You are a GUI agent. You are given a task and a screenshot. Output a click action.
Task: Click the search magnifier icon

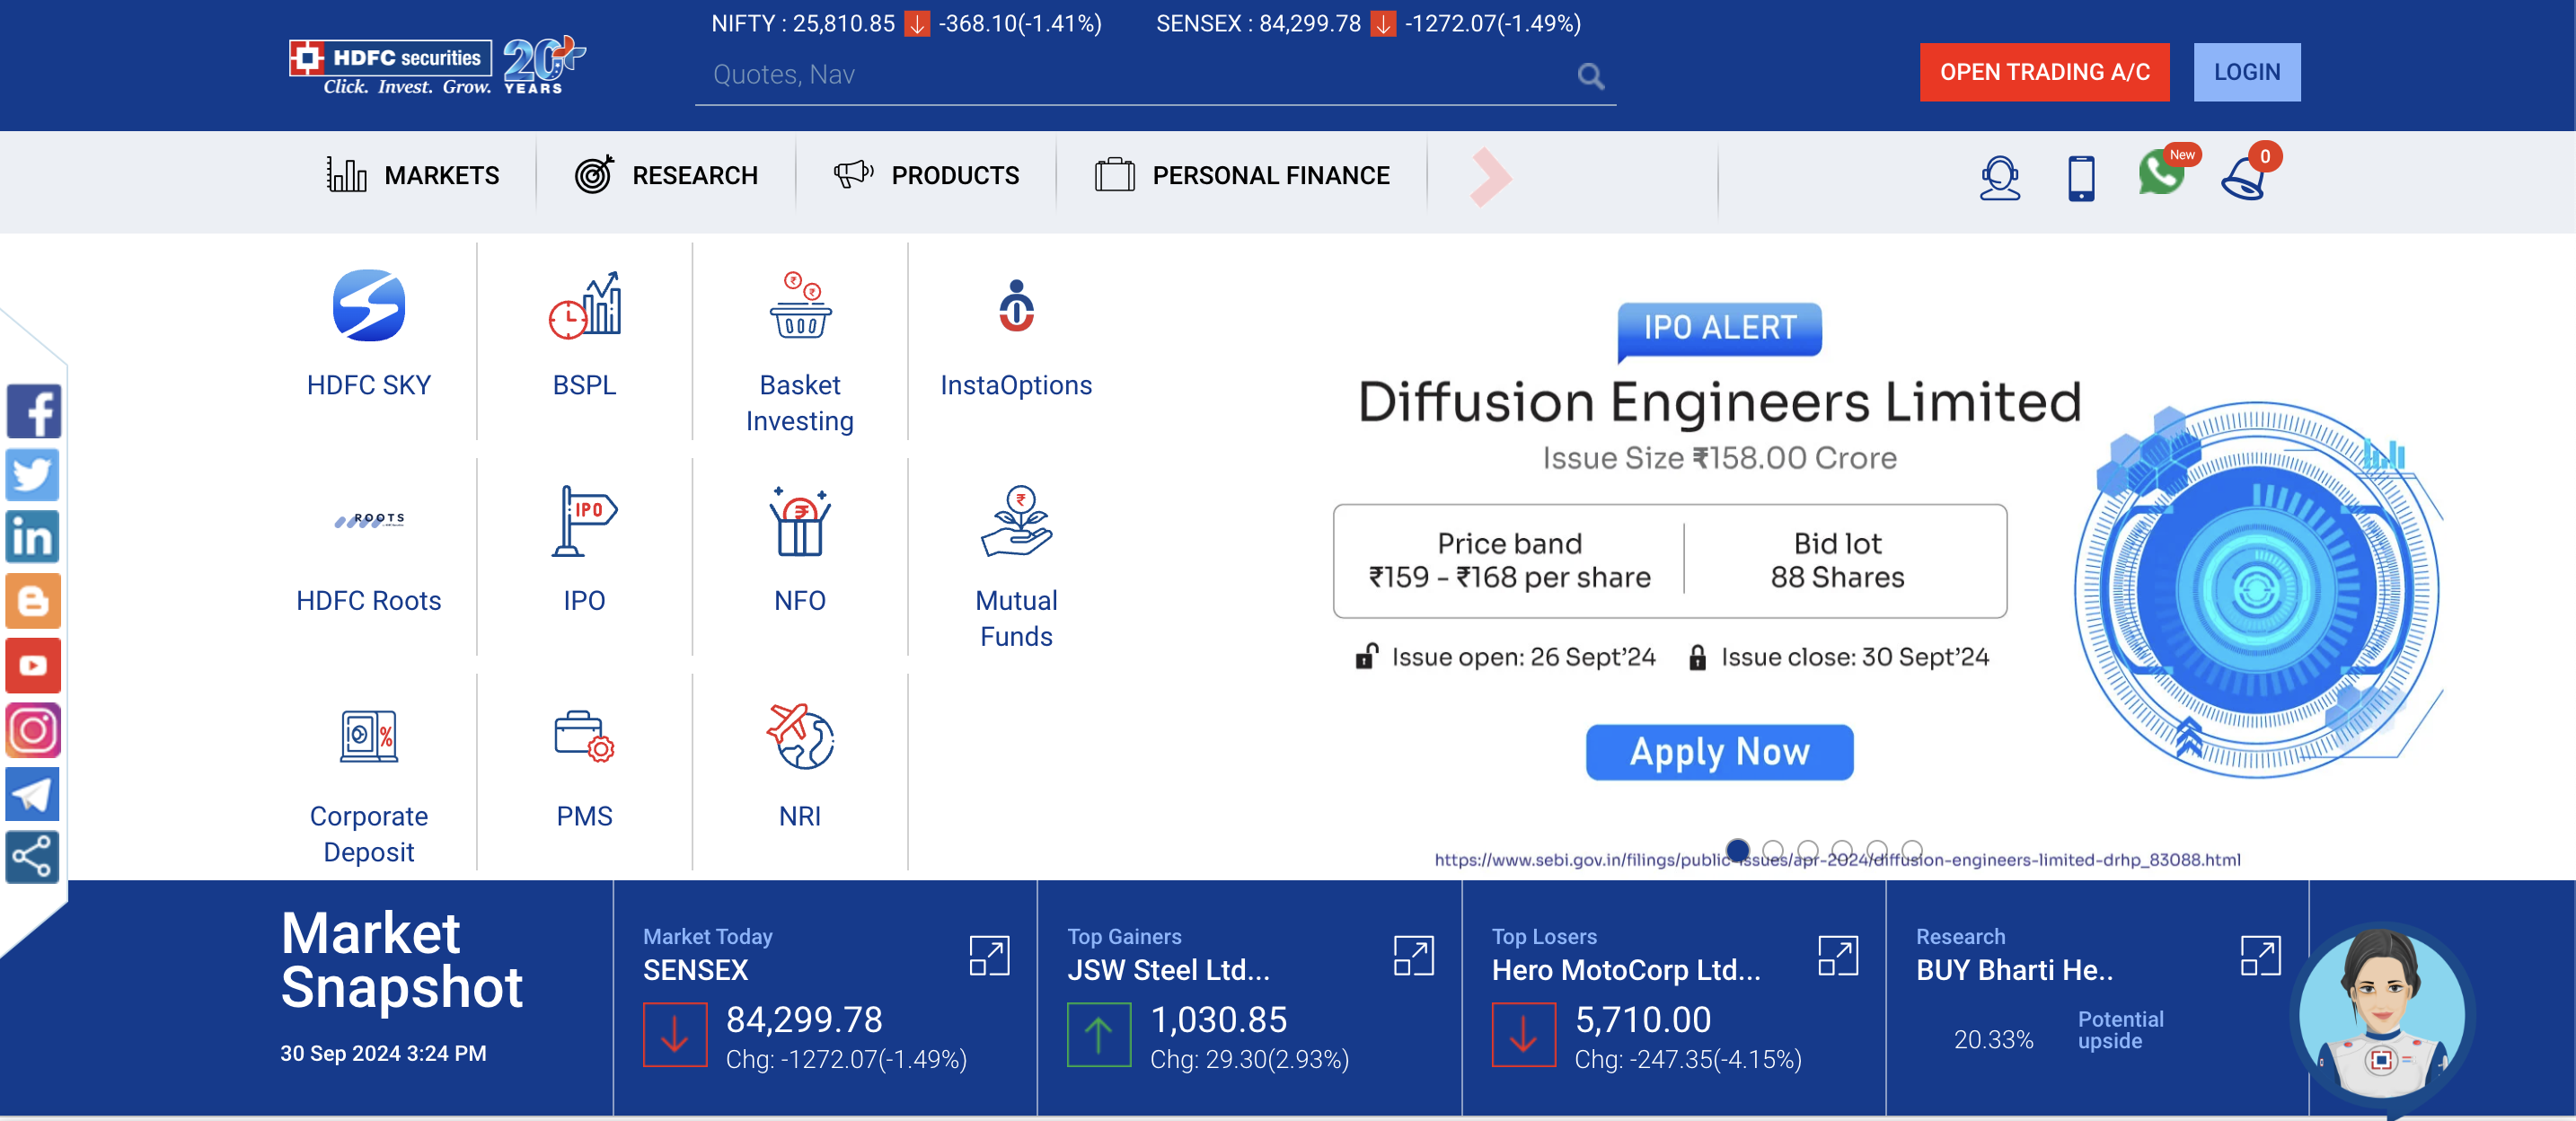click(x=1590, y=76)
